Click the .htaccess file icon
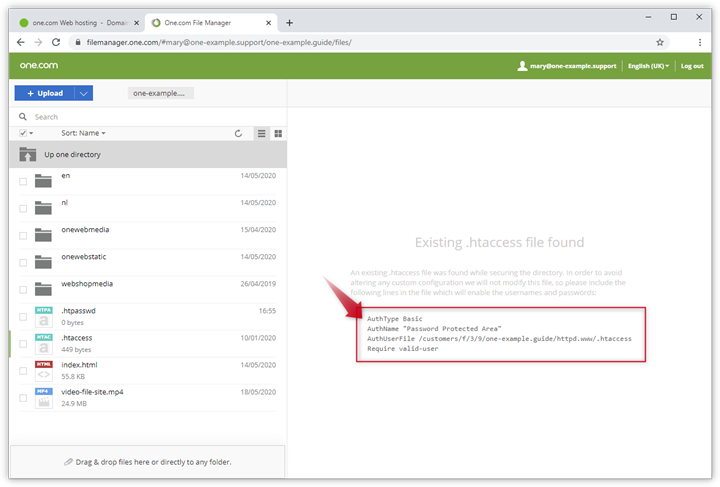The width and height of the screenshot is (720, 487). pos(44,344)
